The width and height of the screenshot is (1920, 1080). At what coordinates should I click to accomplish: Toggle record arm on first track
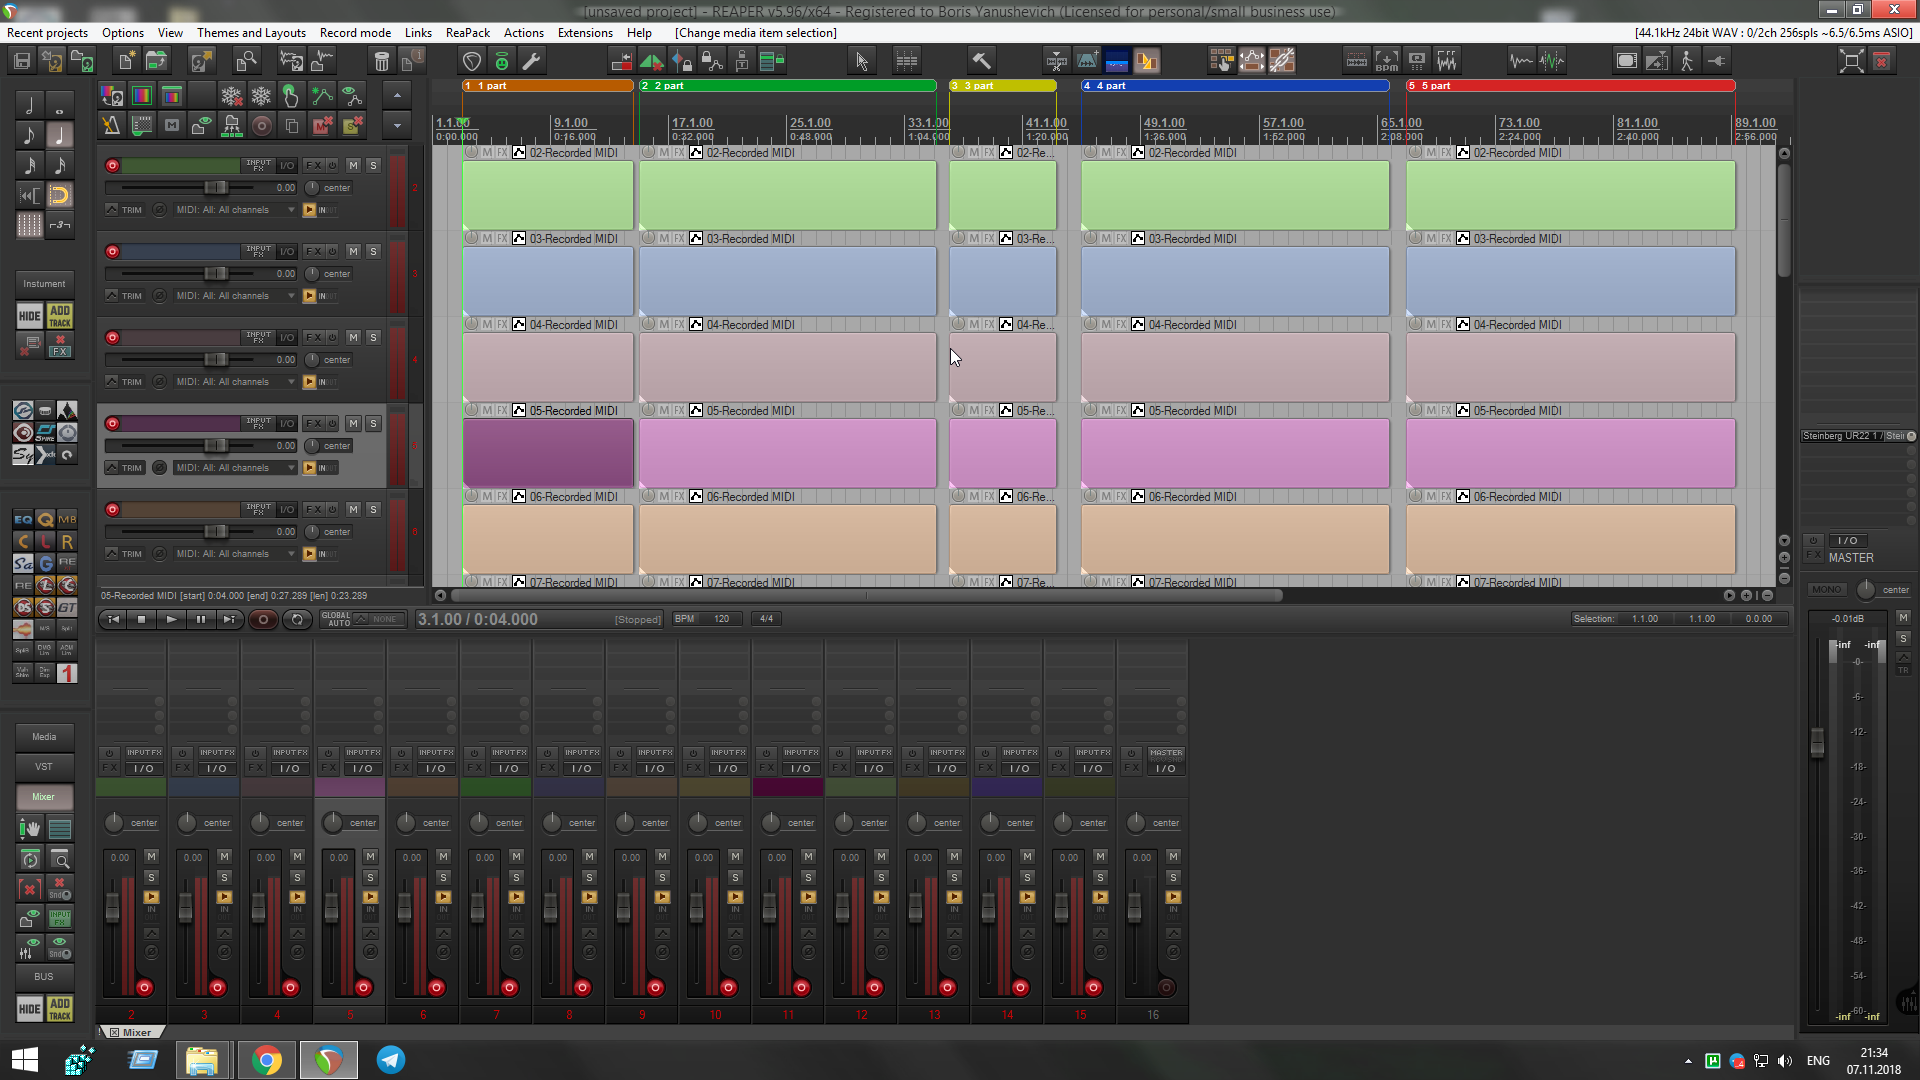112,166
